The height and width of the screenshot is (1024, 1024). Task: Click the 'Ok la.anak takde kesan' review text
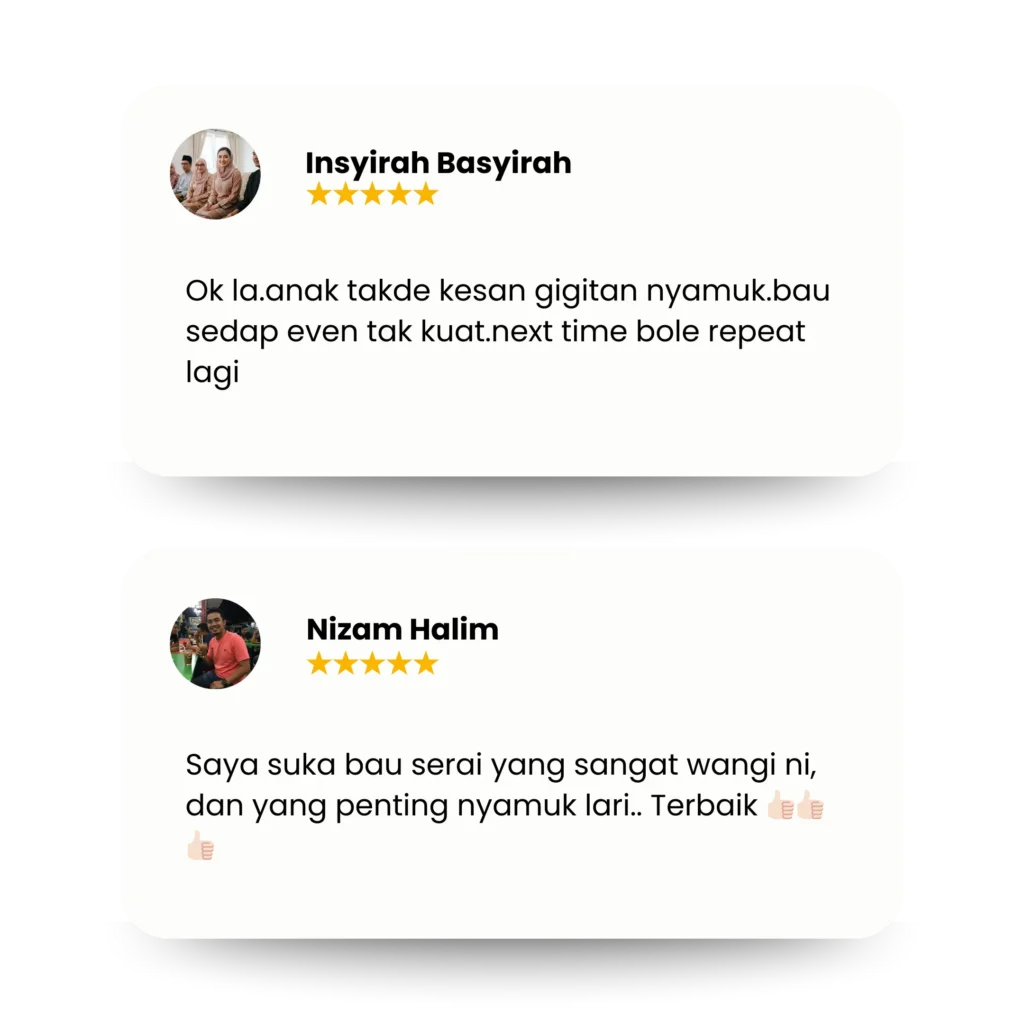tap(507, 331)
